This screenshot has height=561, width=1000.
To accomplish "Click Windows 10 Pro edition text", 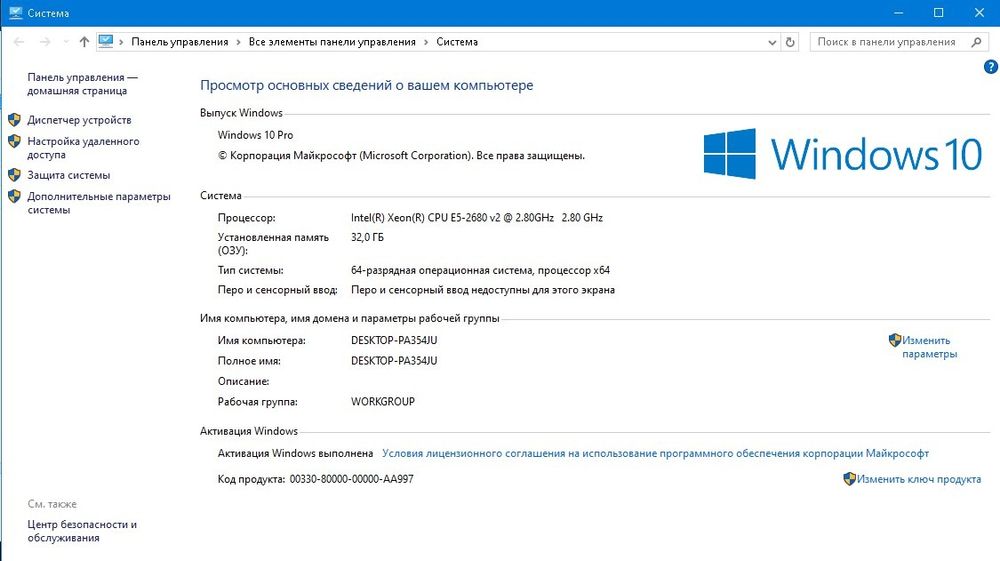I will 255,135.
